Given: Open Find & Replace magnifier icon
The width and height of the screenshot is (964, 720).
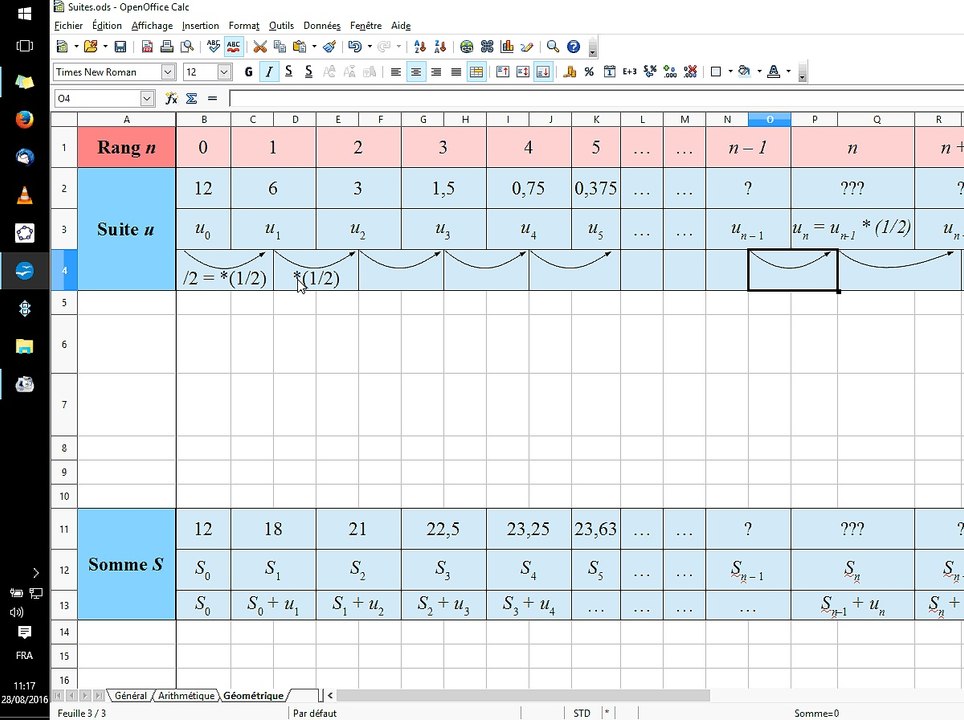Looking at the screenshot, I should coord(553,46).
